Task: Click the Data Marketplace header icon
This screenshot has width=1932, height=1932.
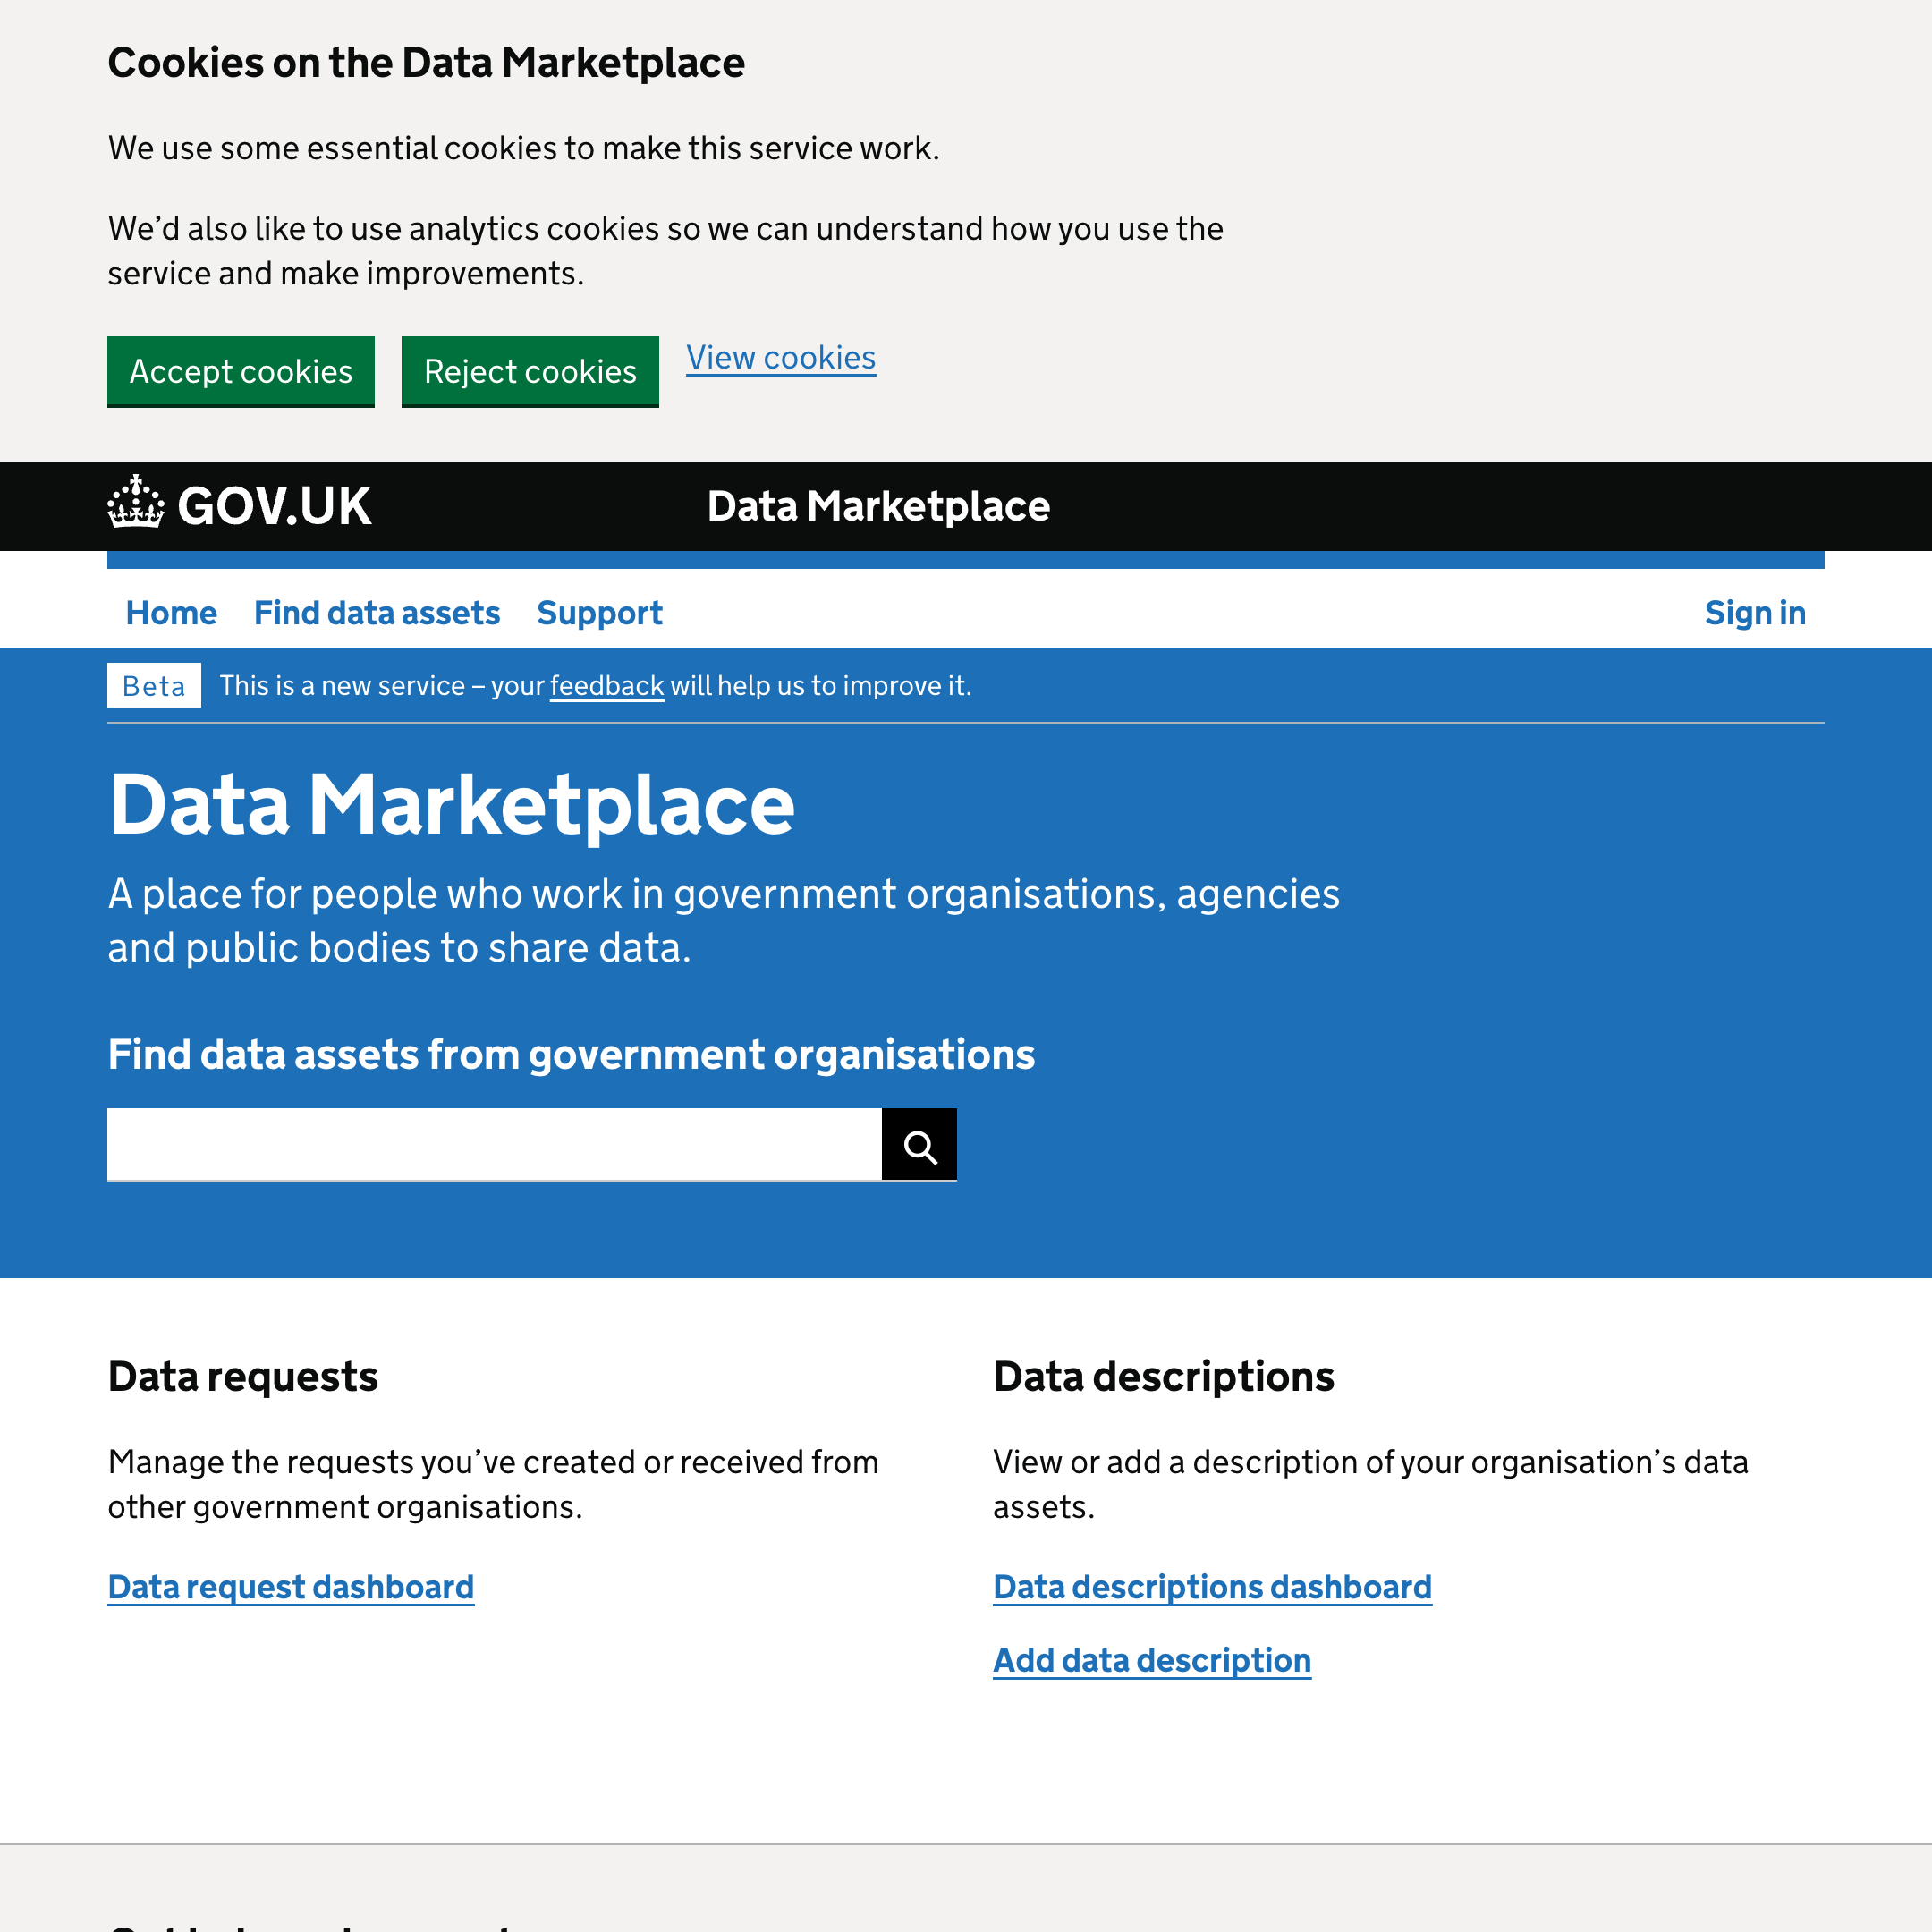Action: 134,503
